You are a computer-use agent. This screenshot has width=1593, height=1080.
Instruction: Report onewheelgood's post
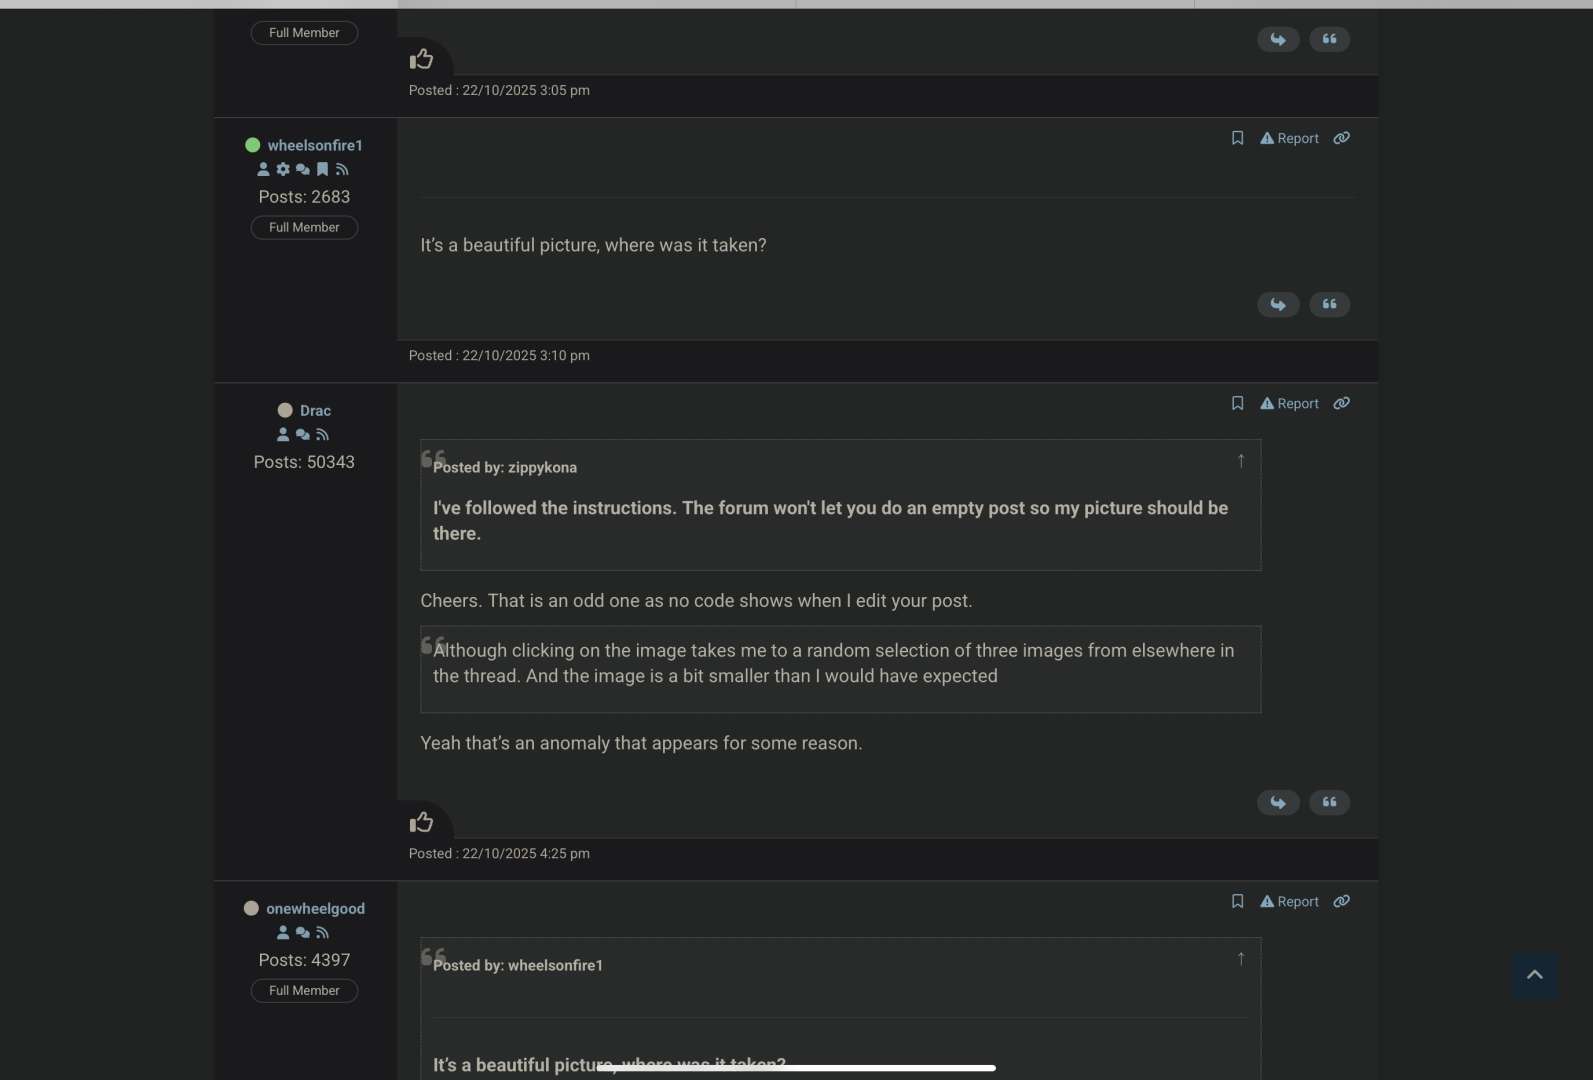pyautogui.click(x=1289, y=901)
